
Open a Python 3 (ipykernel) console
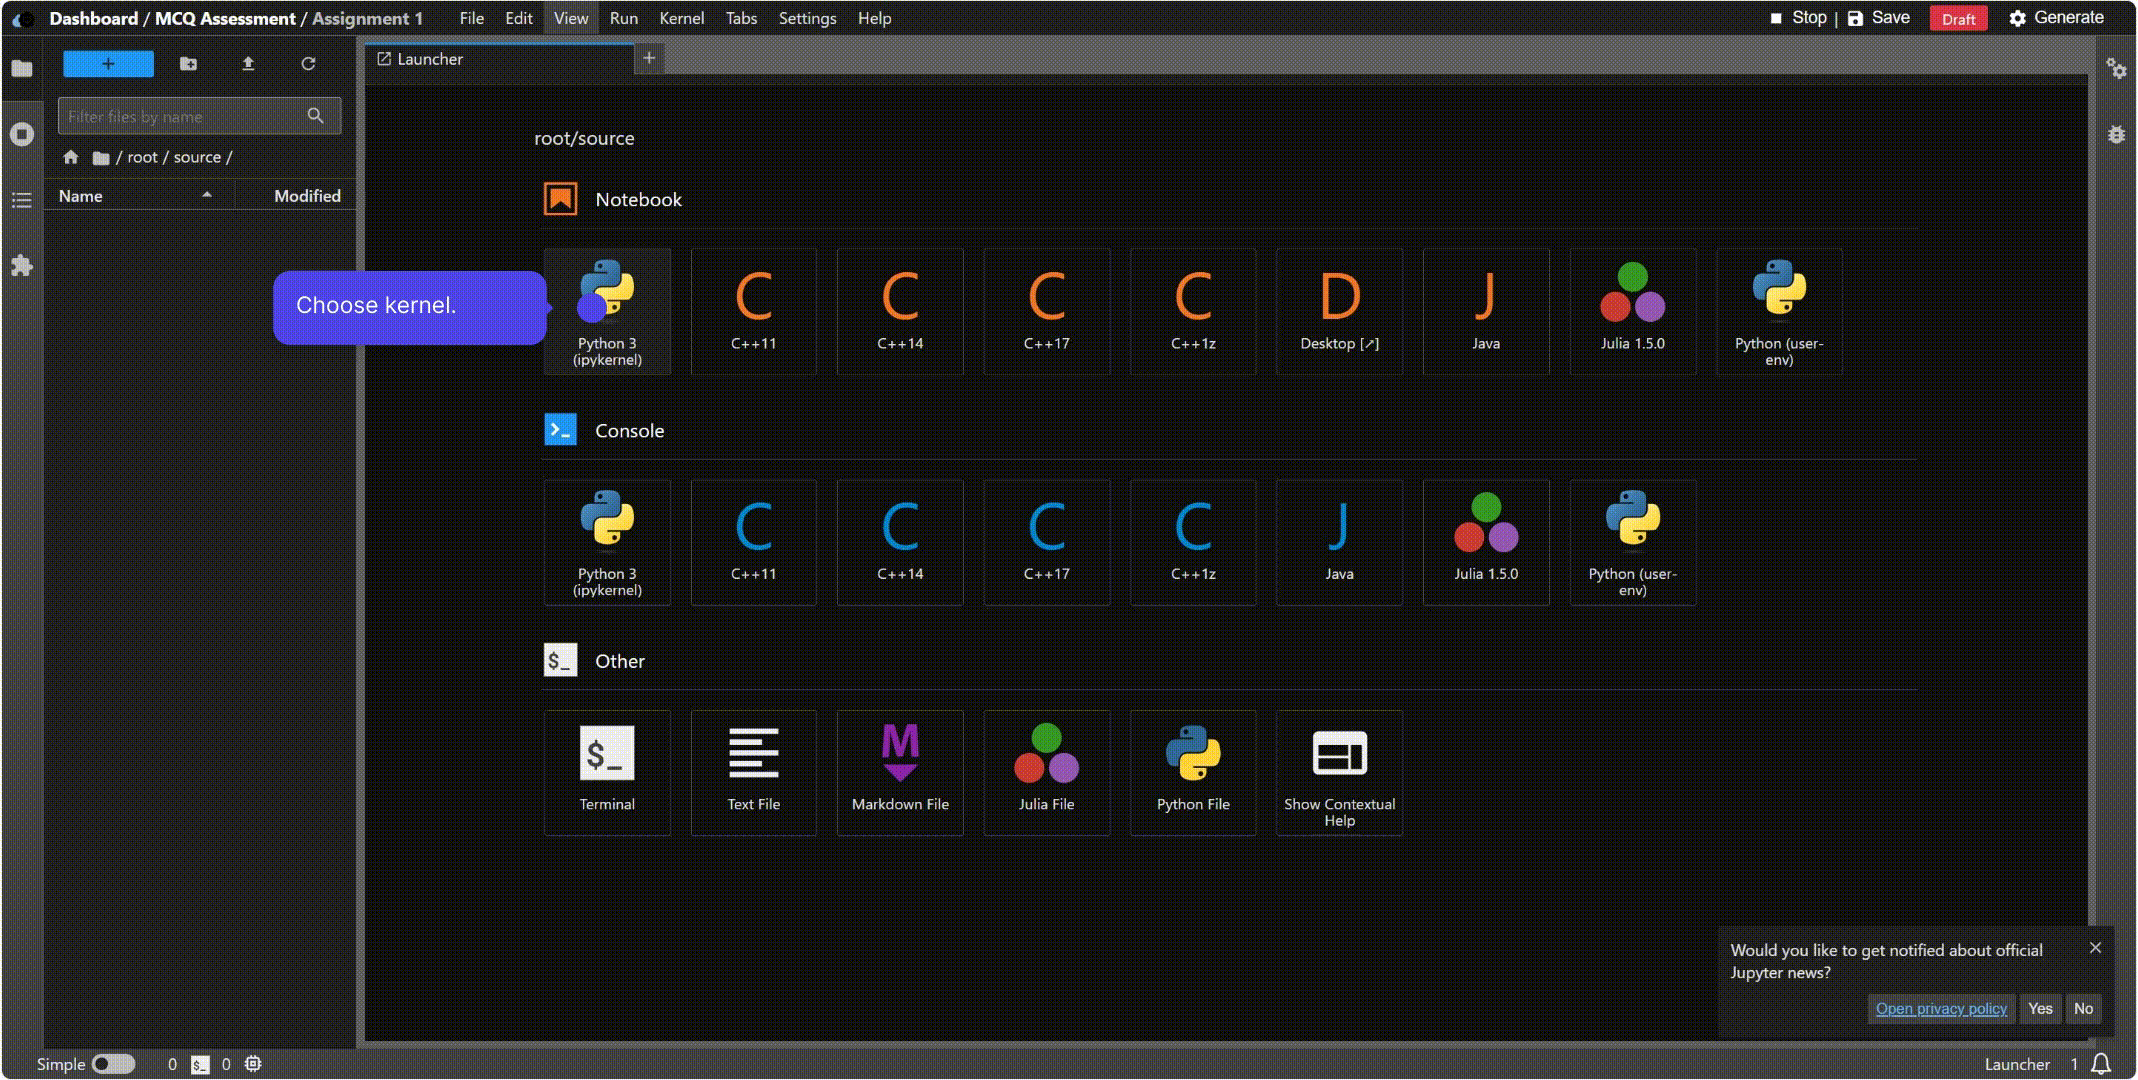coord(607,543)
